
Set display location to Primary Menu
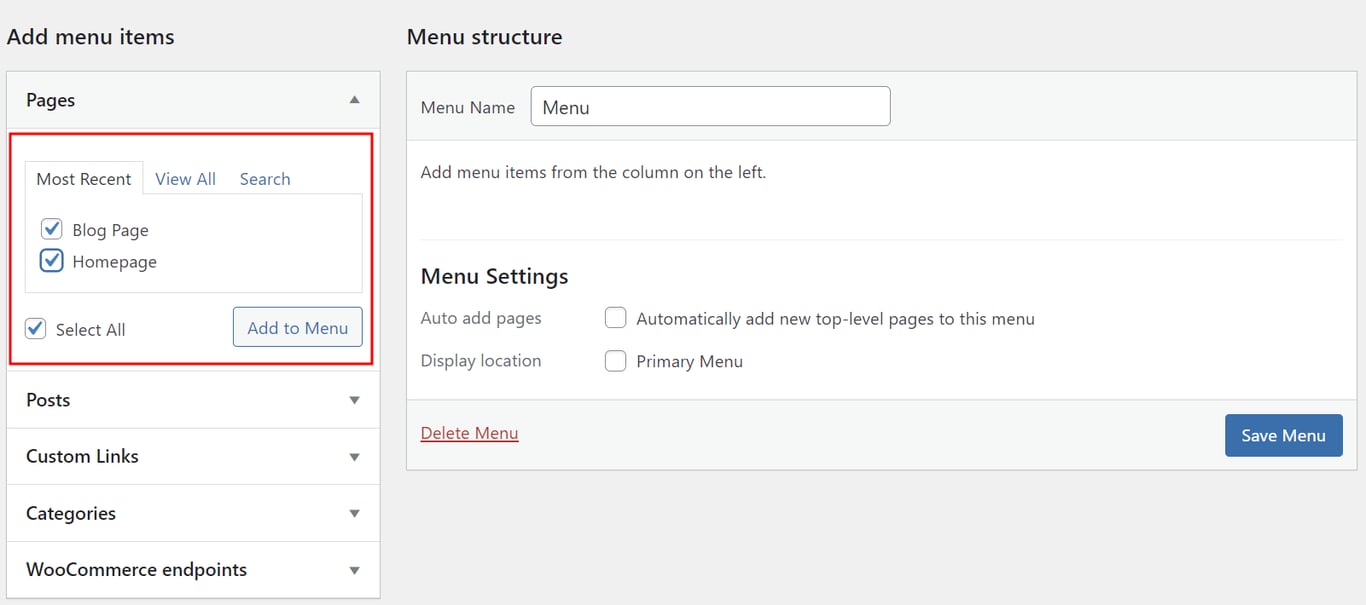pyautogui.click(x=615, y=360)
